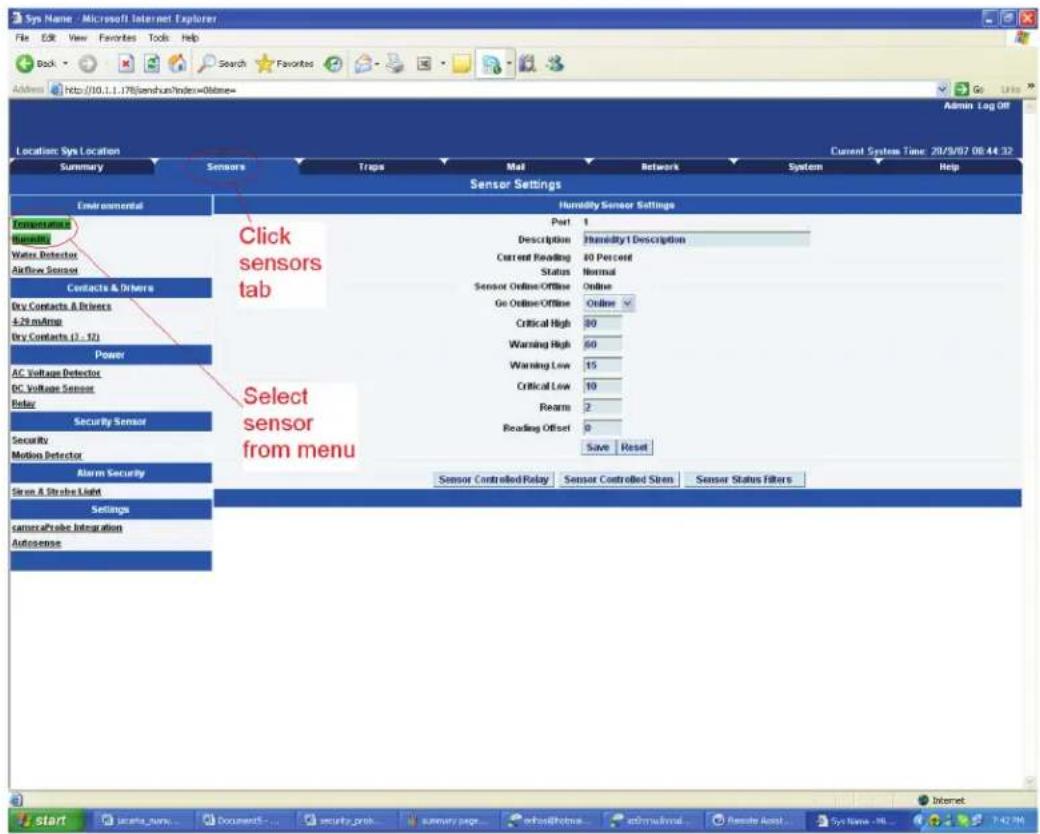Open the Search pane in toolbar

[222, 64]
